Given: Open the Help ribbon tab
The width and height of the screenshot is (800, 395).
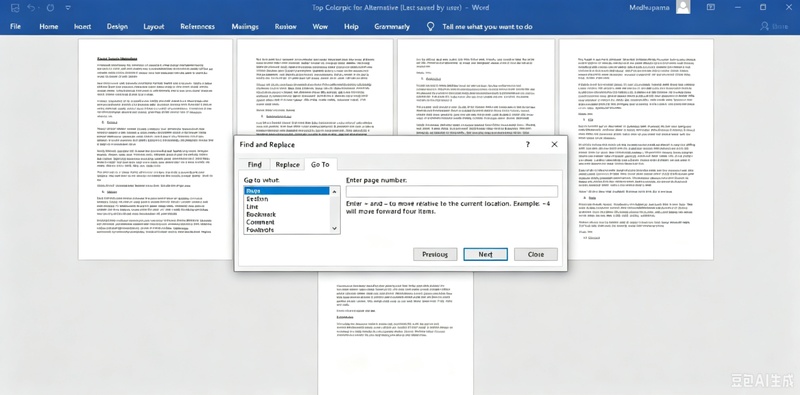Looking at the screenshot, I should 352,27.
